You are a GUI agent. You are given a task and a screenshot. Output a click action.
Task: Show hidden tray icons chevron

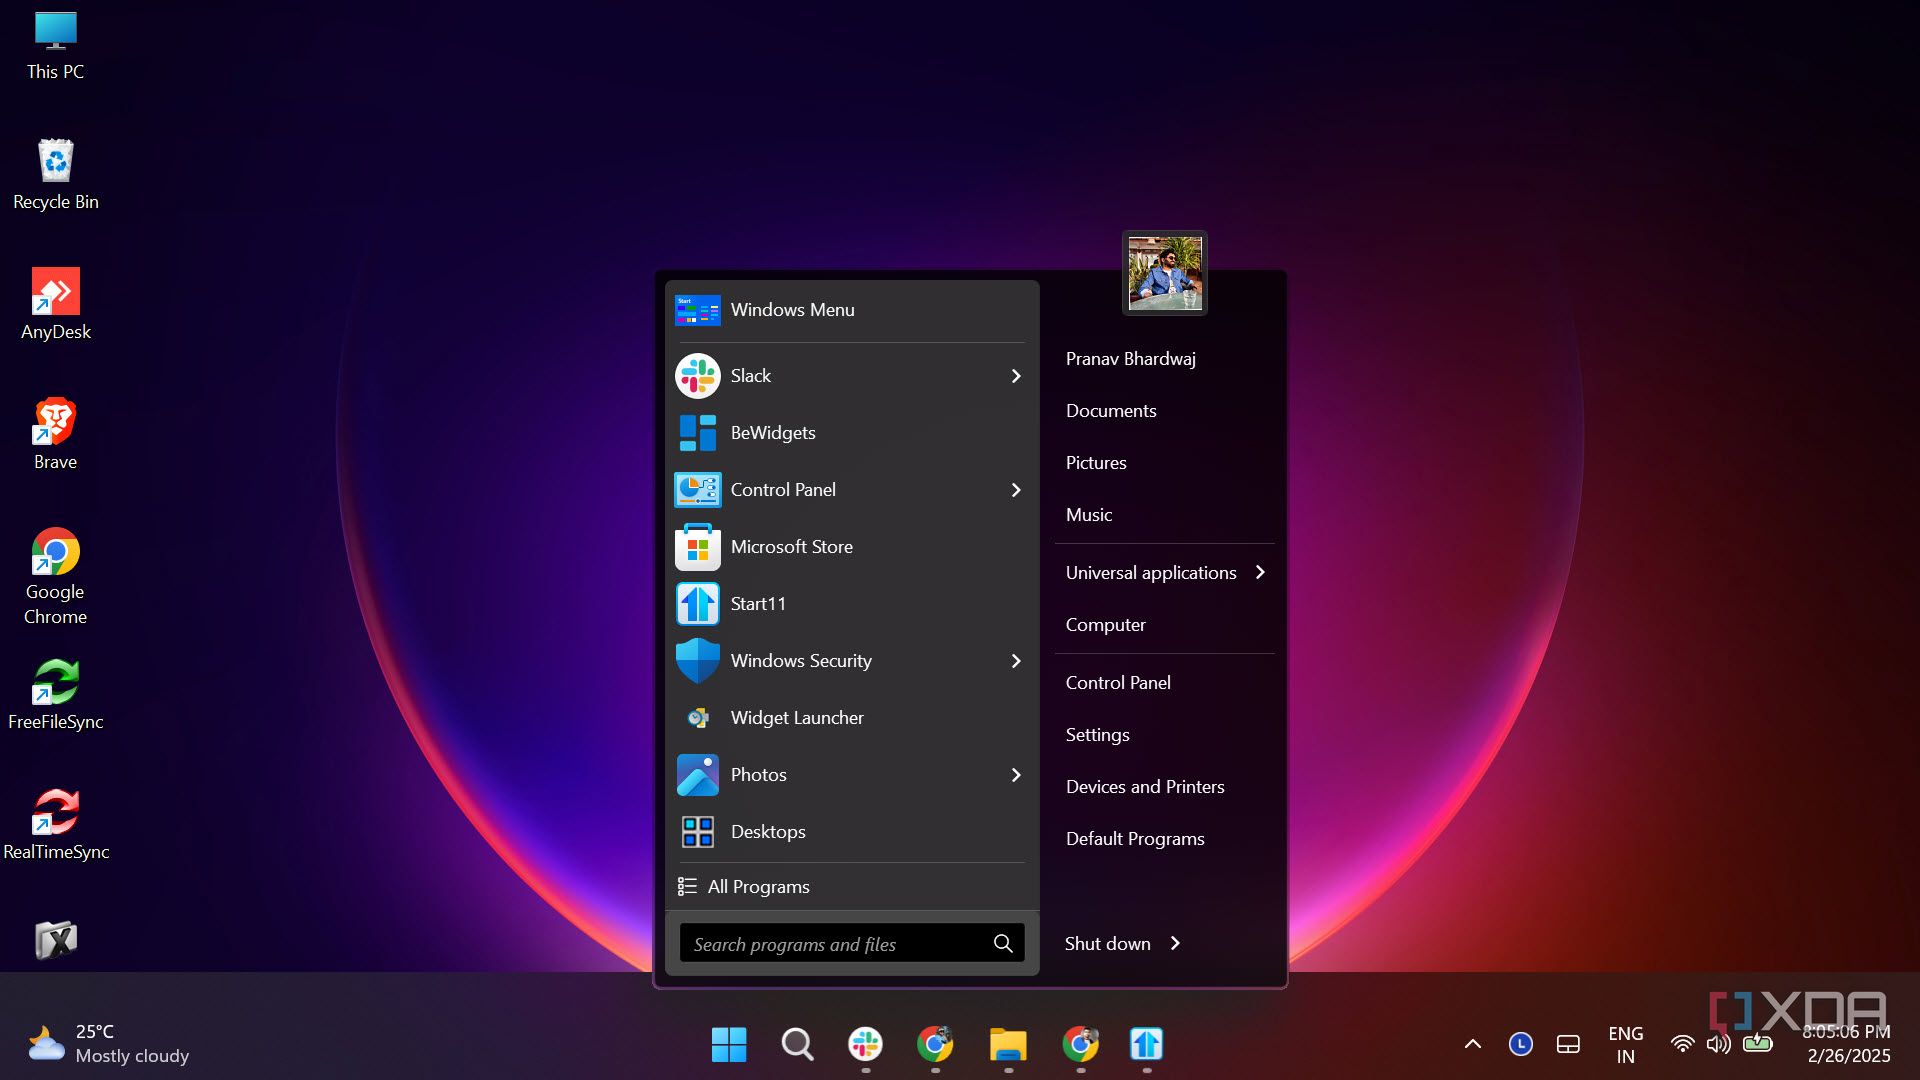[x=1473, y=1044]
